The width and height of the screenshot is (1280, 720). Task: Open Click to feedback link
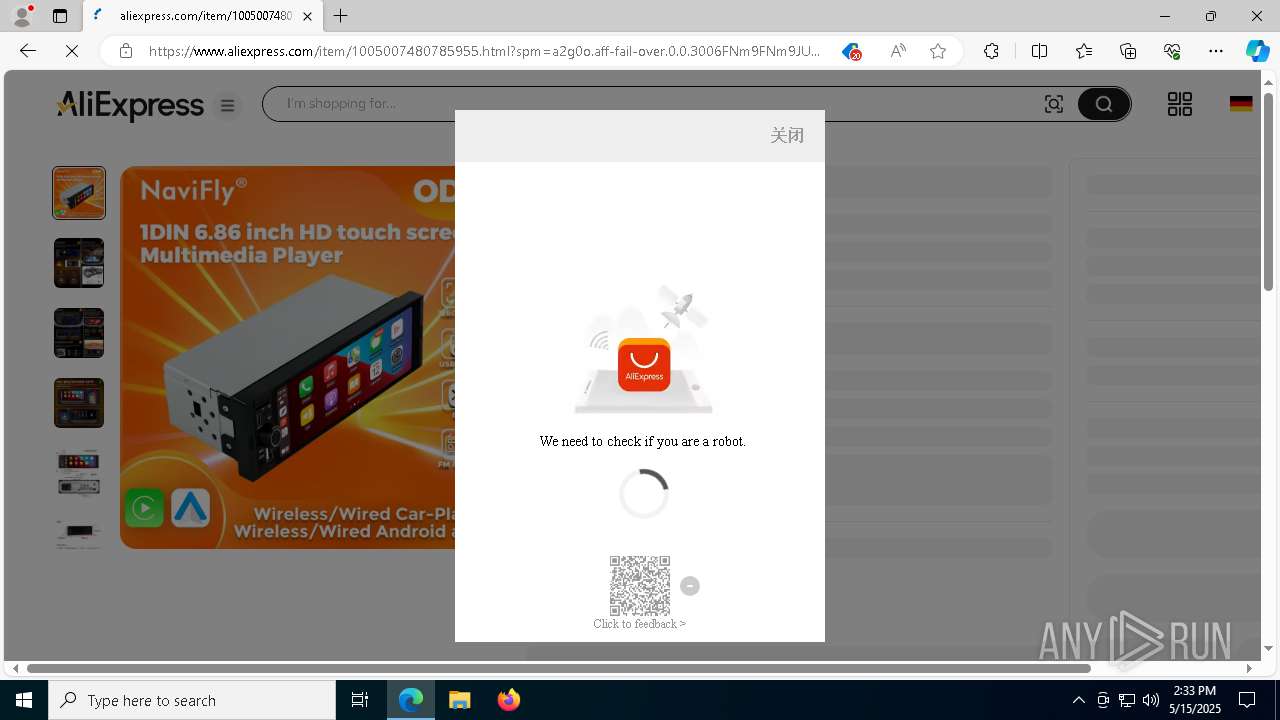pyautogui.click(x=640, y=624)
